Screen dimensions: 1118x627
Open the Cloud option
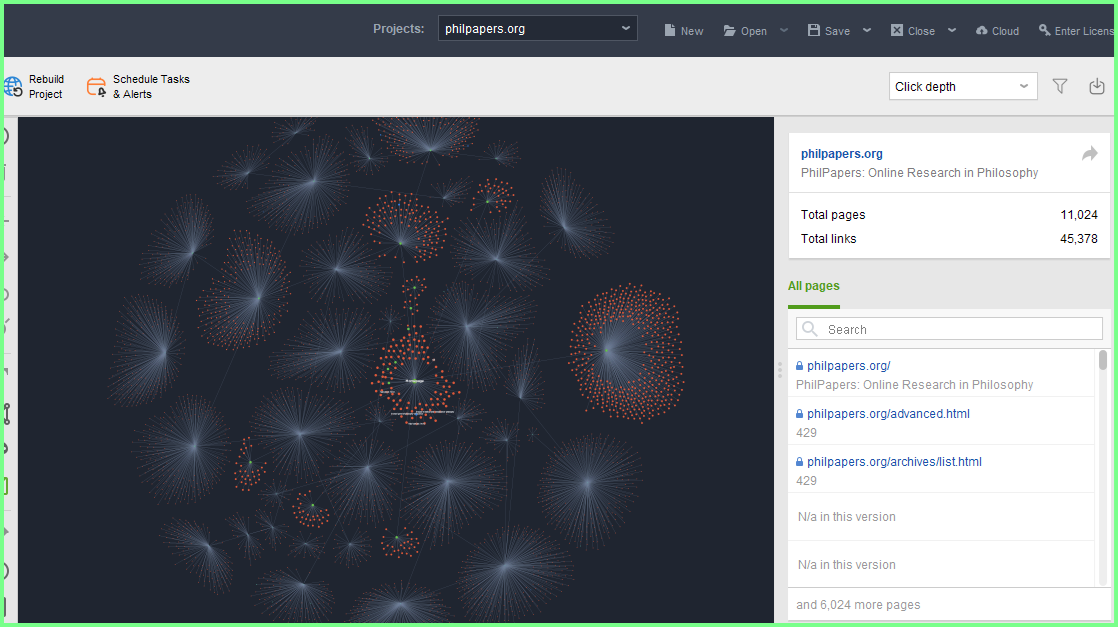click(x=998, y=31)
